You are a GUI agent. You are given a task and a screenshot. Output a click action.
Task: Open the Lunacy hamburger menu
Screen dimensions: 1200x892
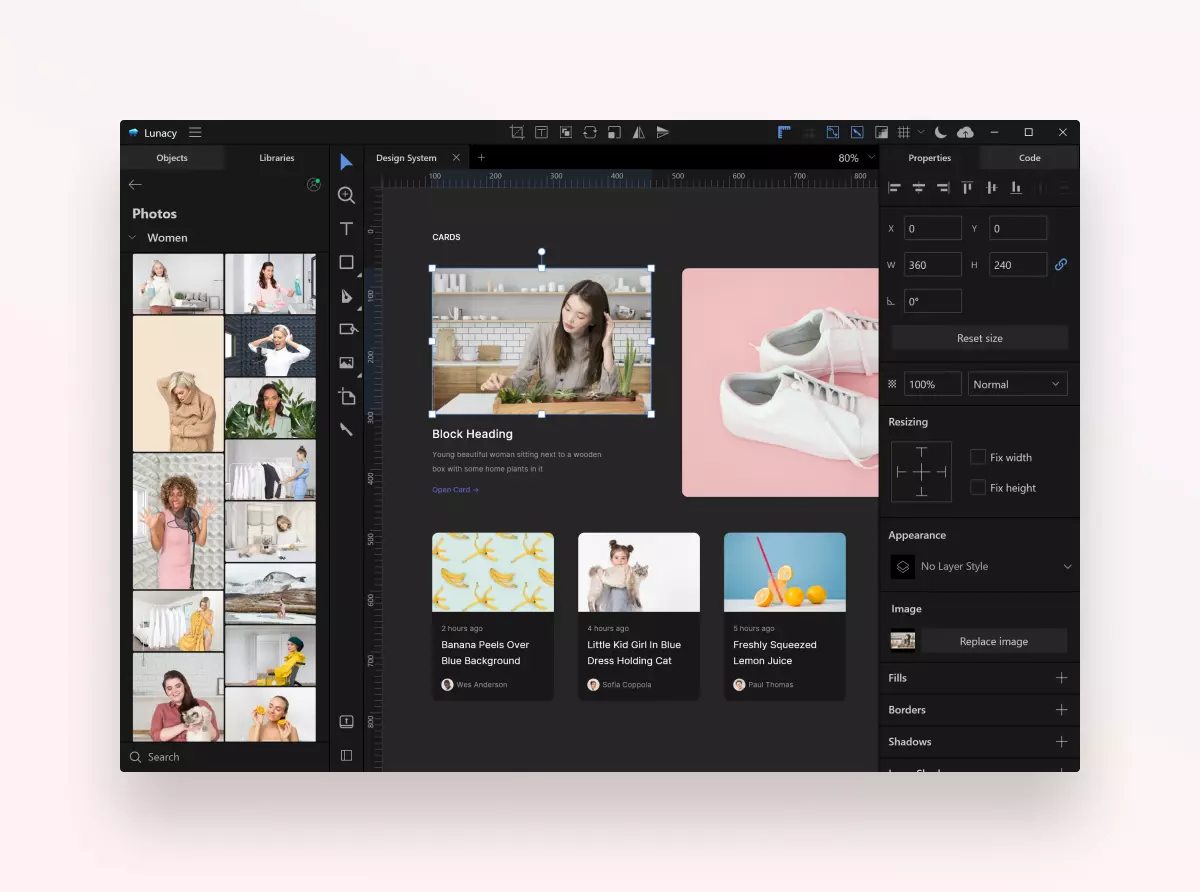coord(195,132)
